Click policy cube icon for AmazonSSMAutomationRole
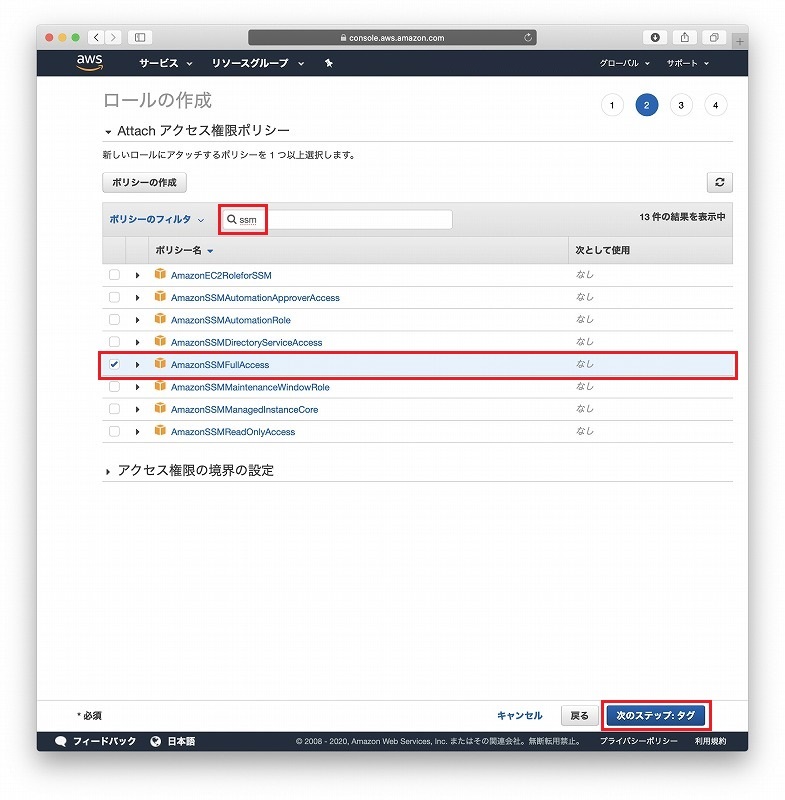Image resolution: width=785 pixels, height=800 pixels. pos(160,319)
